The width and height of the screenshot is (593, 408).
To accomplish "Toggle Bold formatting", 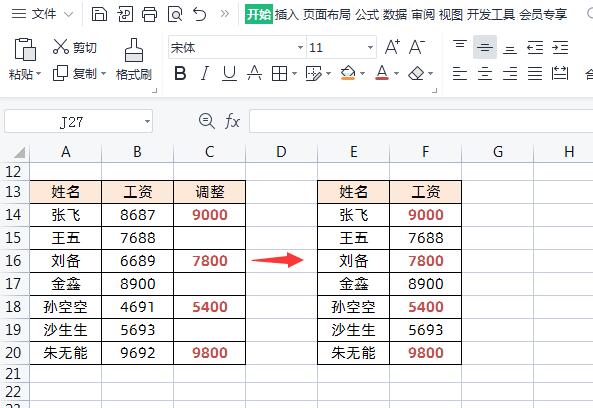I will coord(180,73).
